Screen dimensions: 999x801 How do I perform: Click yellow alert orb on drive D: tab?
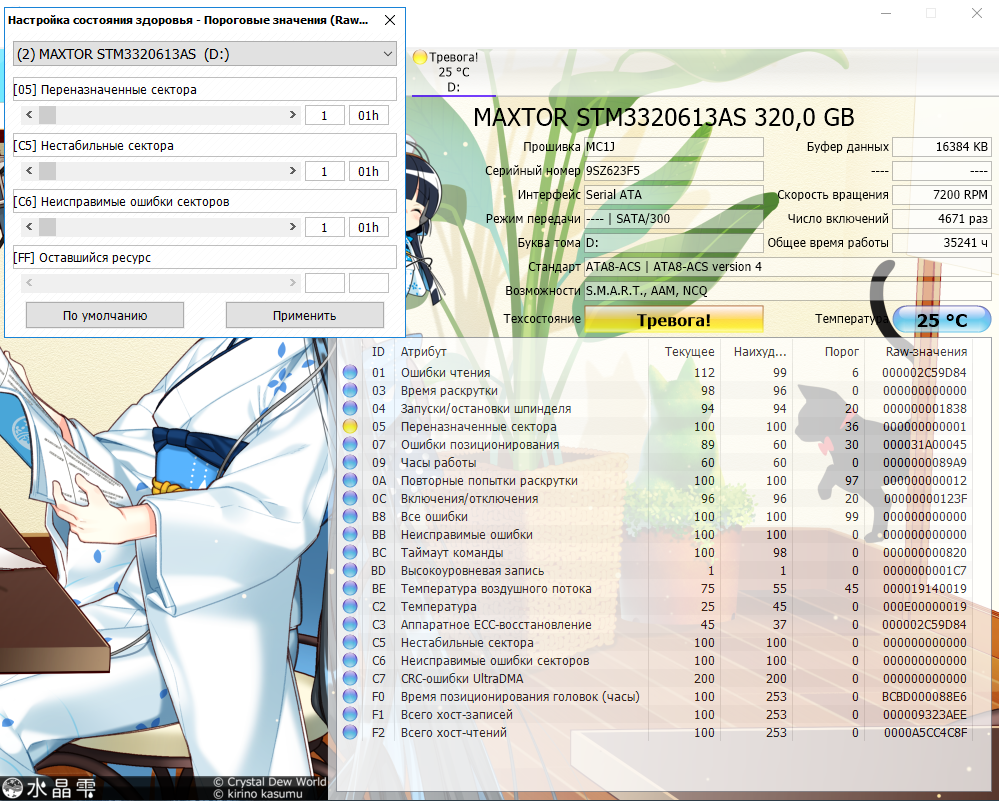(420, 57)
